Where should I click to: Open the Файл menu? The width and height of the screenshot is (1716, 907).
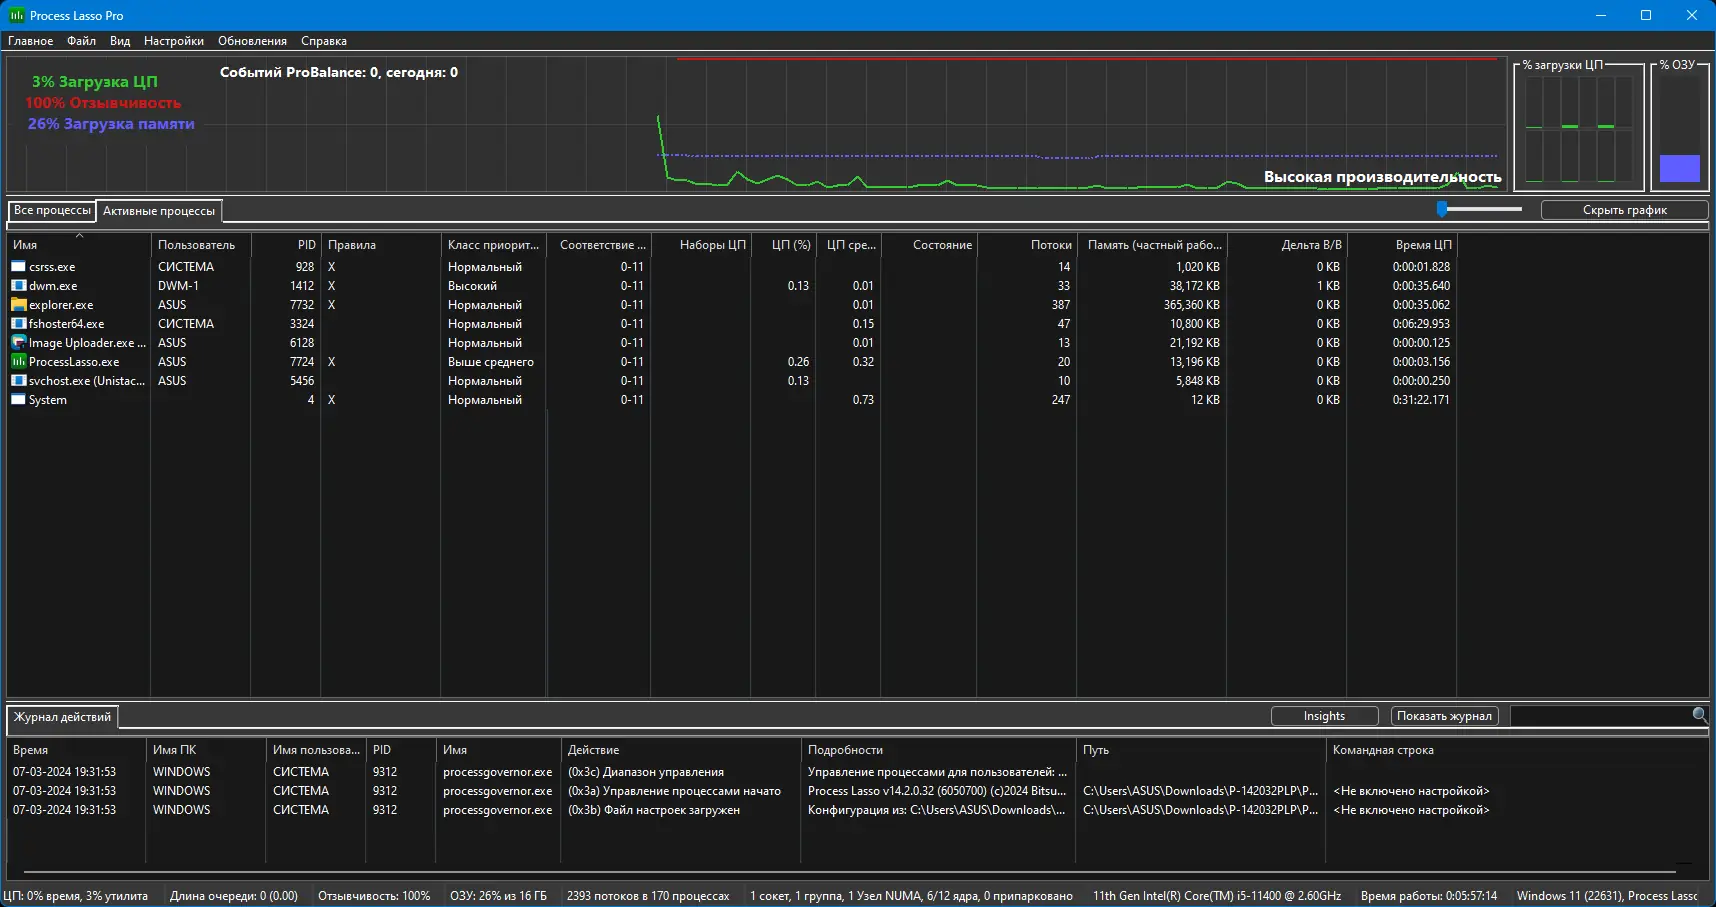click(x=82, y=41)
